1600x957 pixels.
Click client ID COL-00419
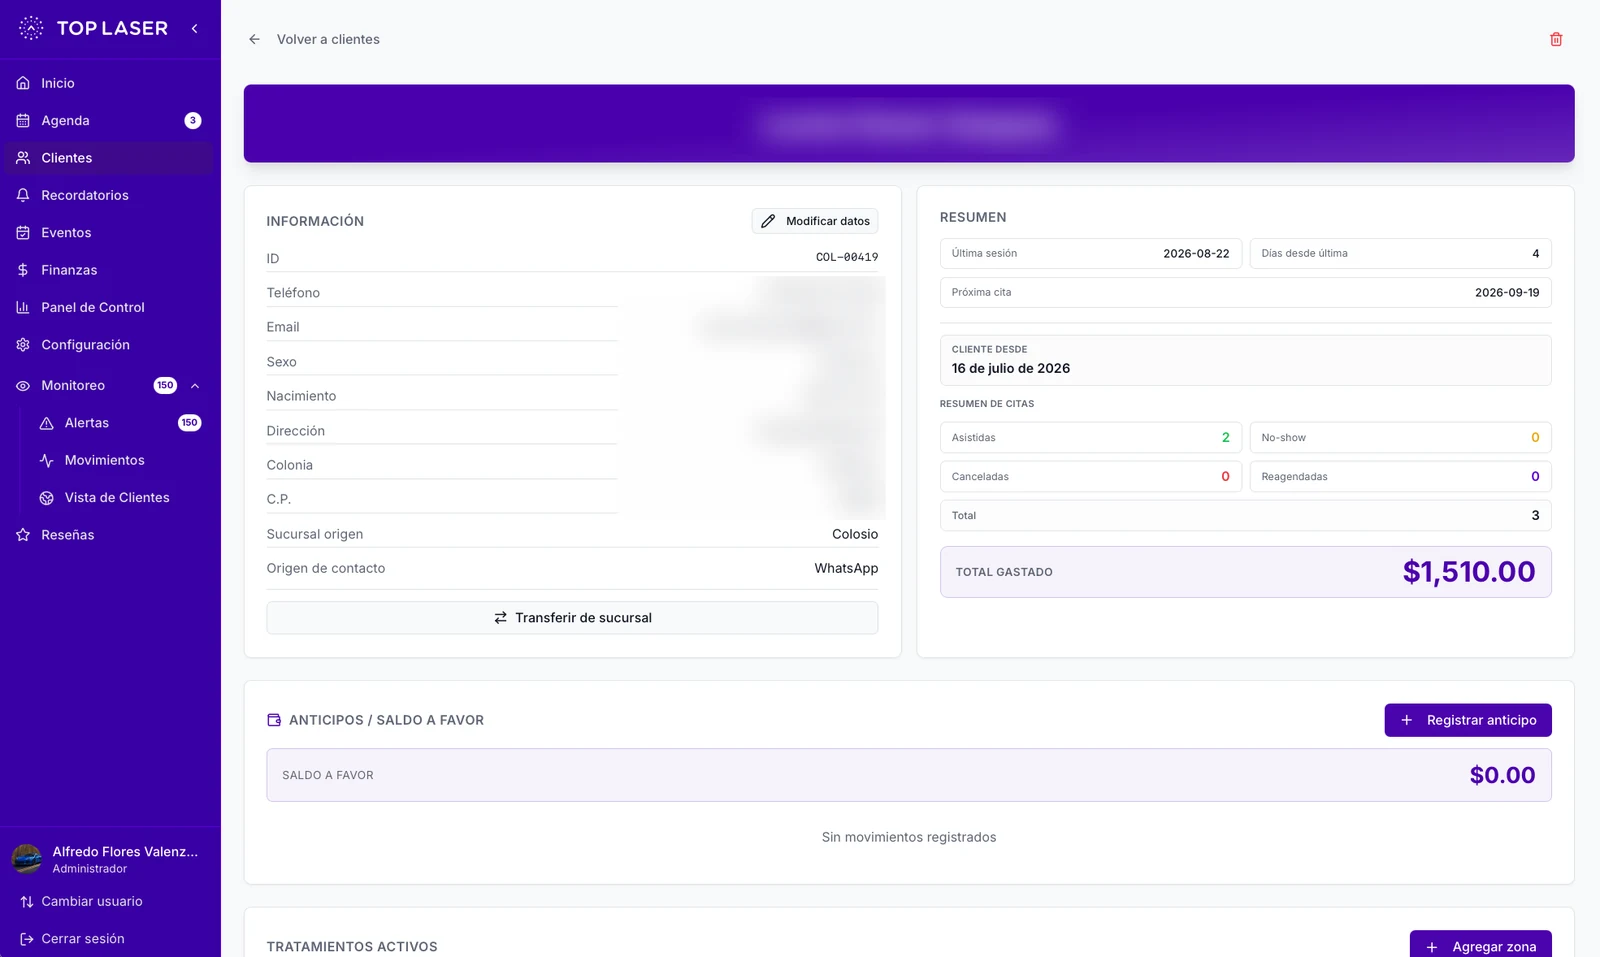click(847, 257)
